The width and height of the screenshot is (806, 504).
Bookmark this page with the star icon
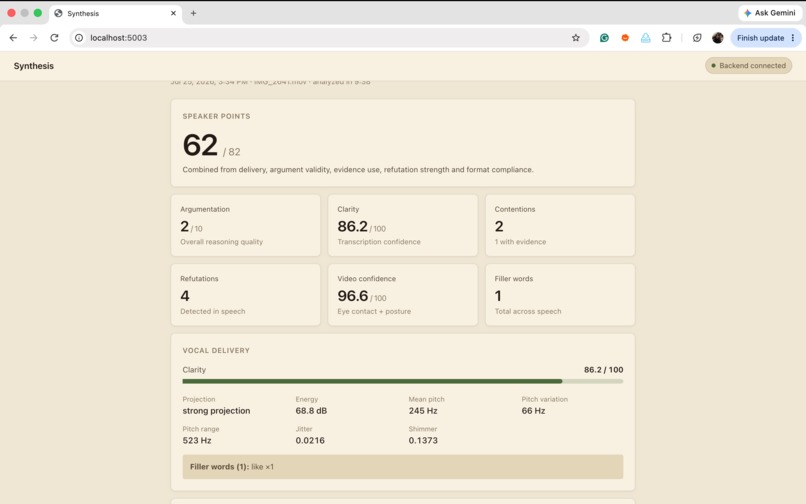(x=576, y=38)
